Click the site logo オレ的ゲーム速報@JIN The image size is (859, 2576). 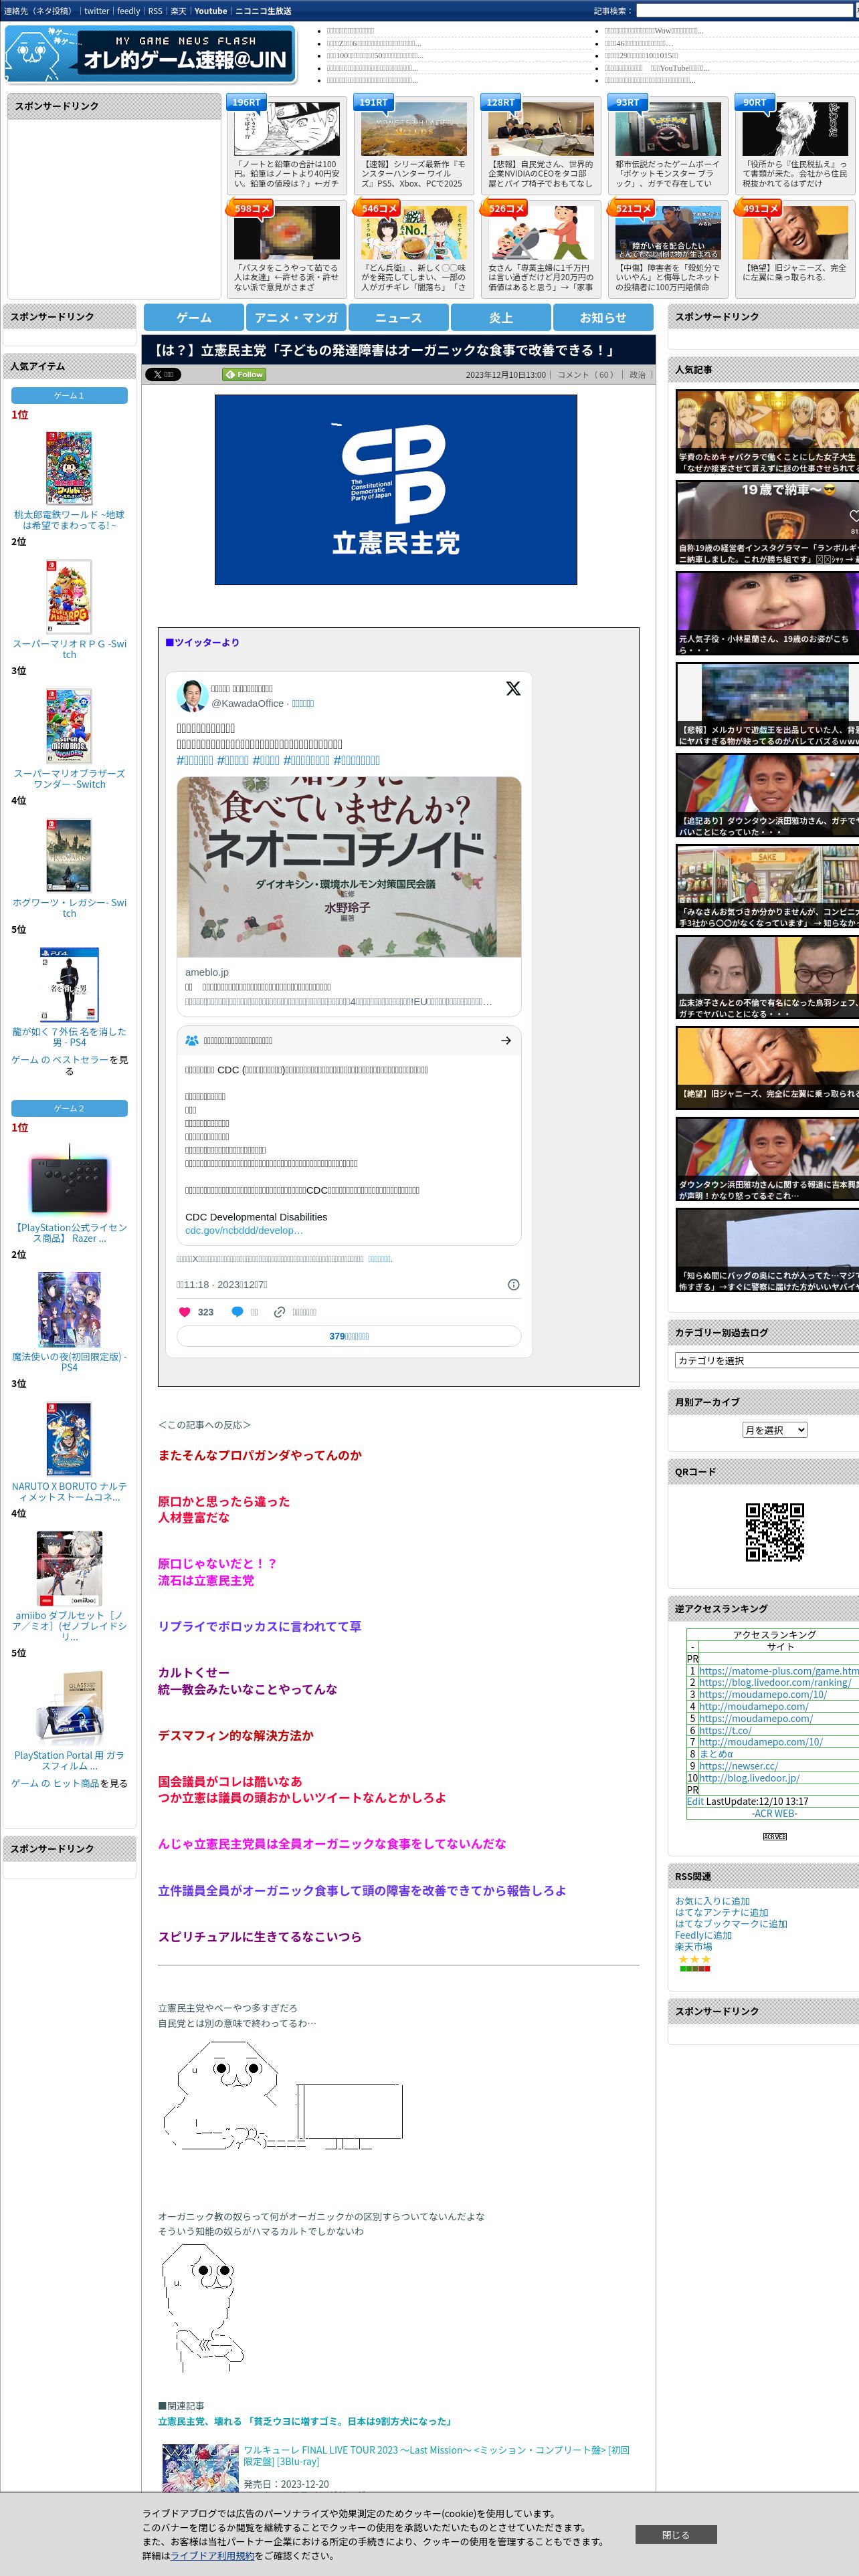click(x=151, y=55)
